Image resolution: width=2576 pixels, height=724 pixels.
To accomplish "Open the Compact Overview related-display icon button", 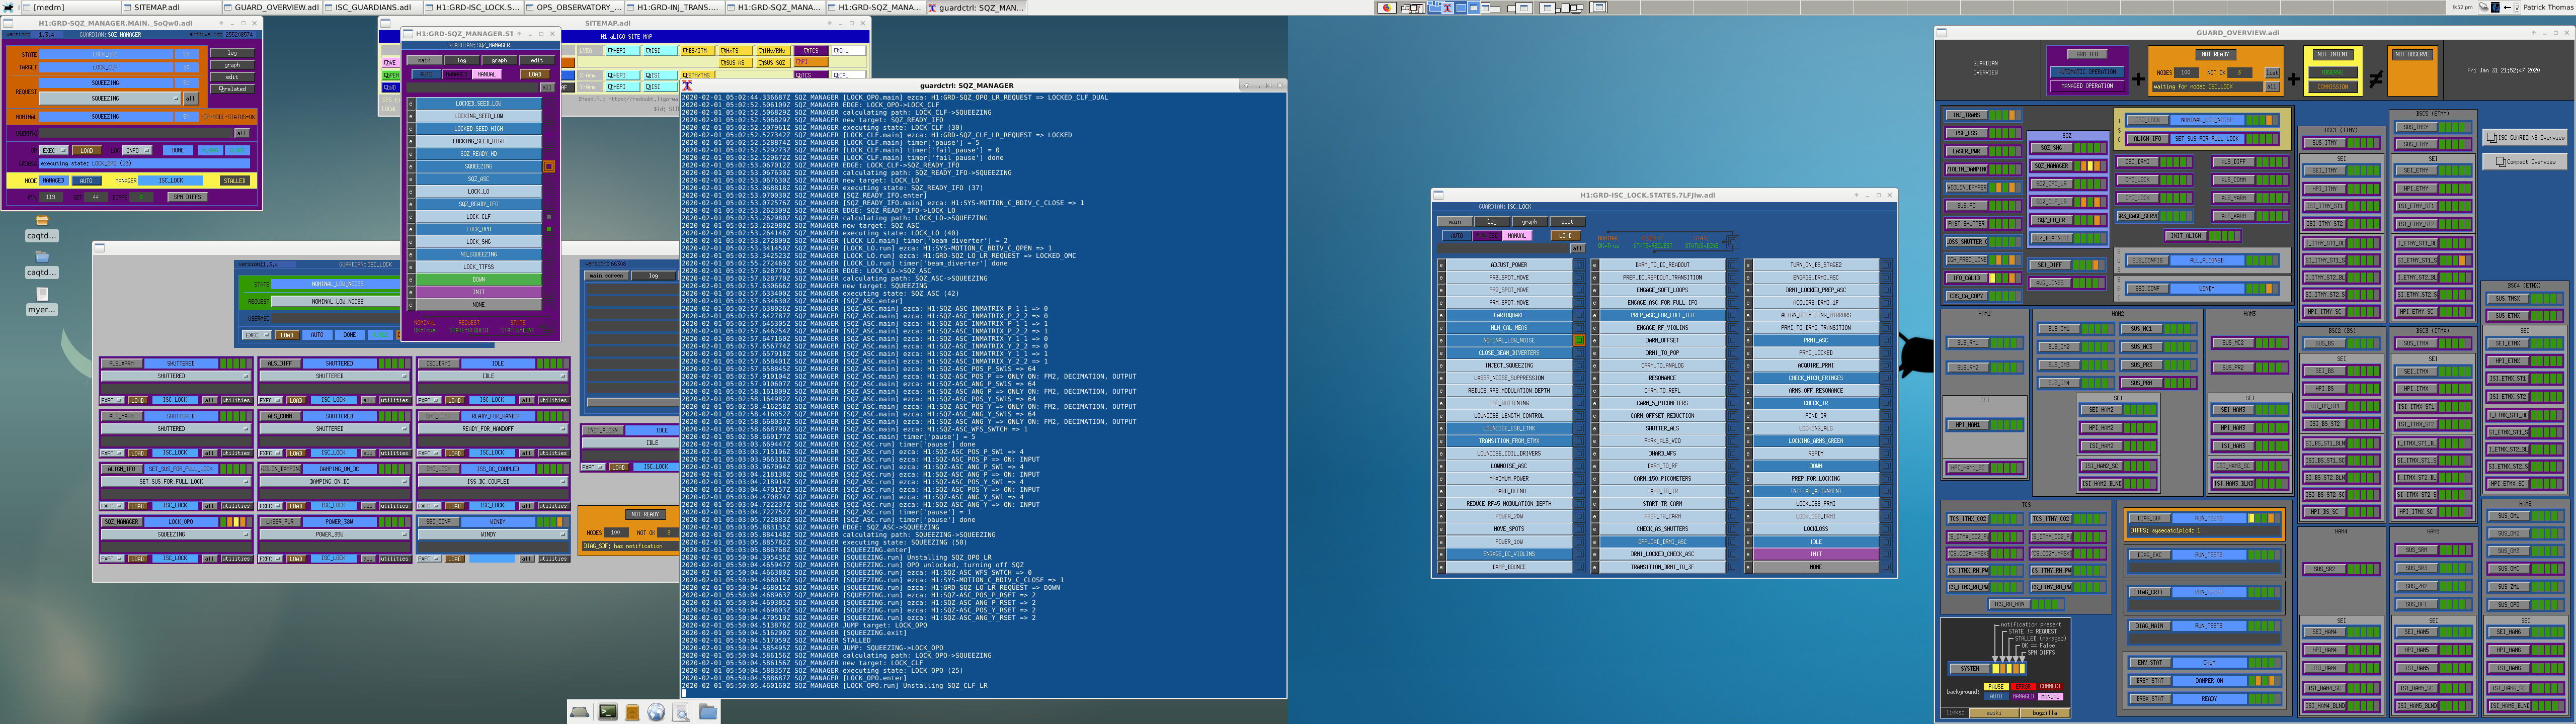I will (x=2524, y=161).
